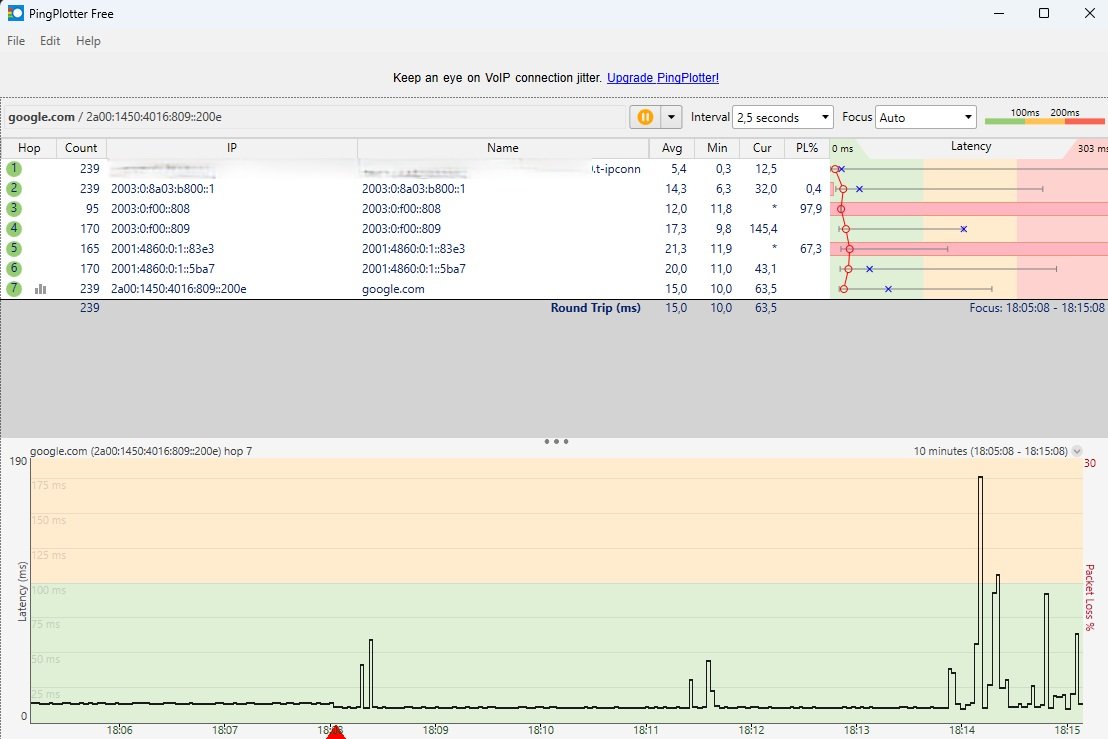Toggle the timeline graph icon on hop 7
The image size is (1108, 739).
[40, 289]
